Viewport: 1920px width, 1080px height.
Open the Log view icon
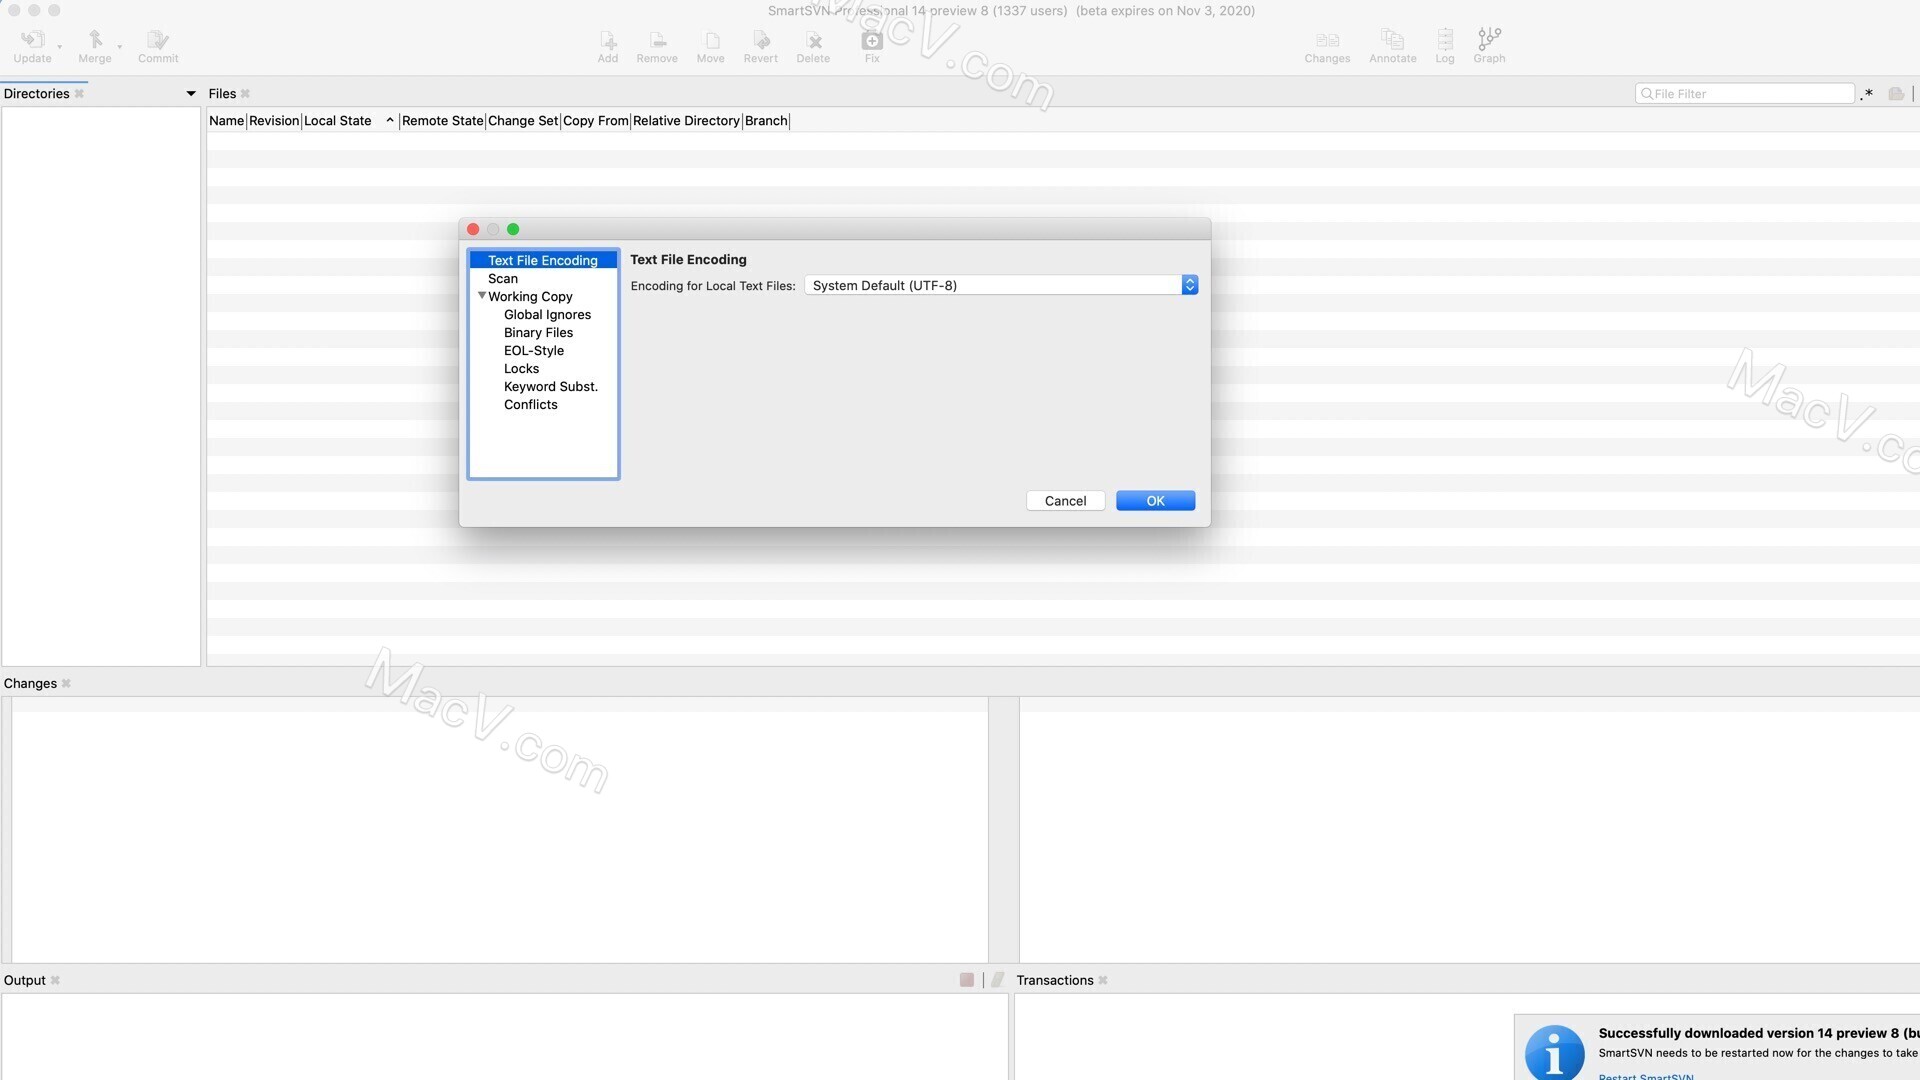(x=1444, y=44)
